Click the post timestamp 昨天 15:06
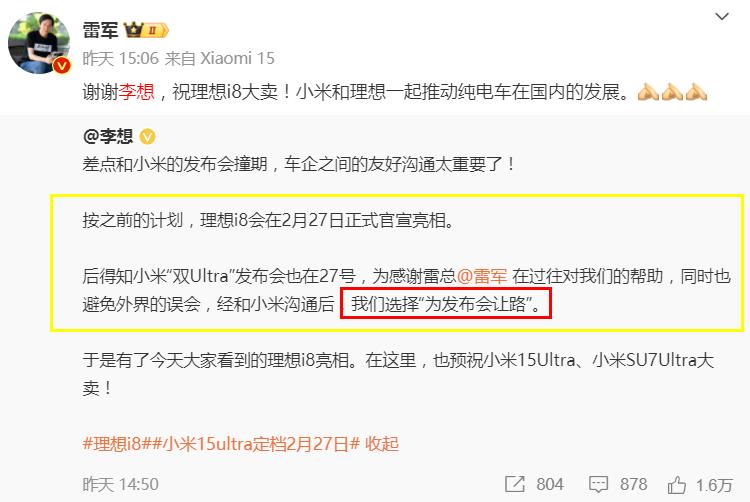The image size is (750, 502). pos(121,58)
